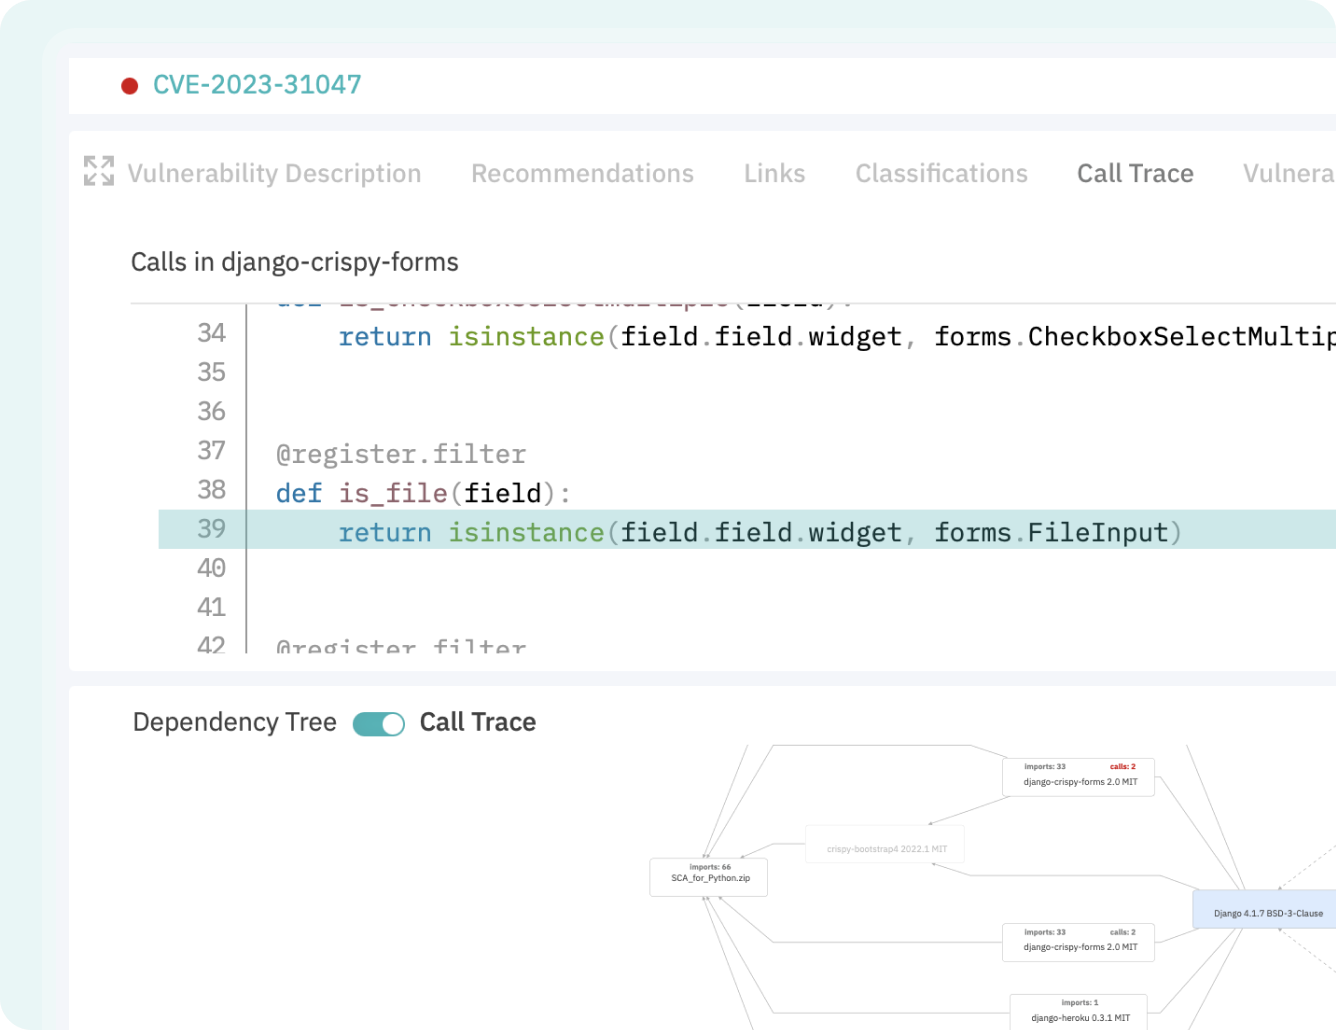The height and width of the screenshot is (1030, 1336).
Task: Select the SCA_for_Python.zip node in the graph
Action: (x=709, y=877)
